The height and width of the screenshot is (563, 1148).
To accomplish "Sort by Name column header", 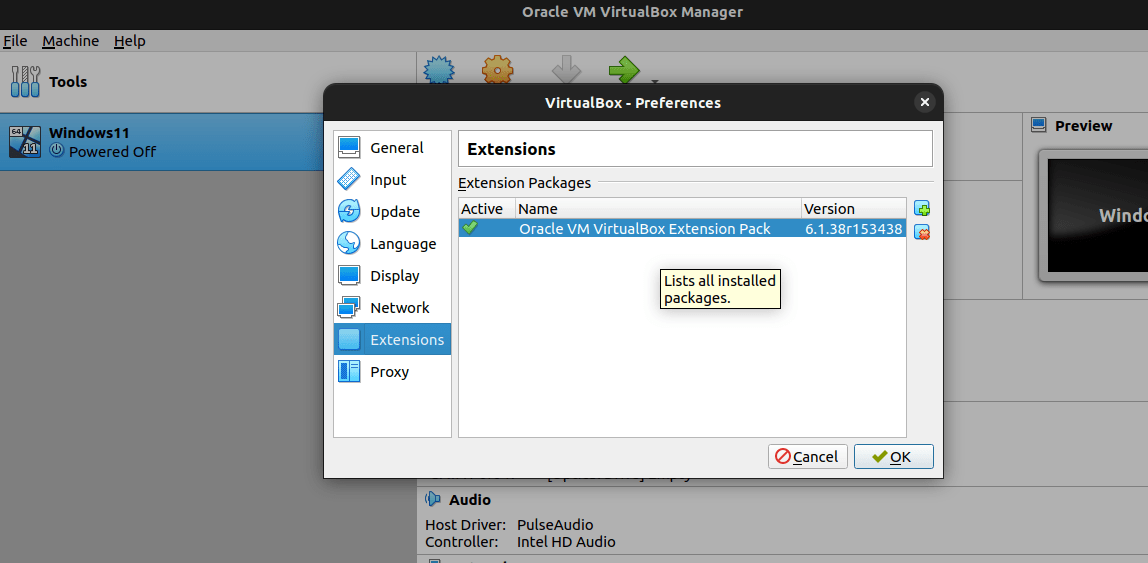I will [658, 209].
